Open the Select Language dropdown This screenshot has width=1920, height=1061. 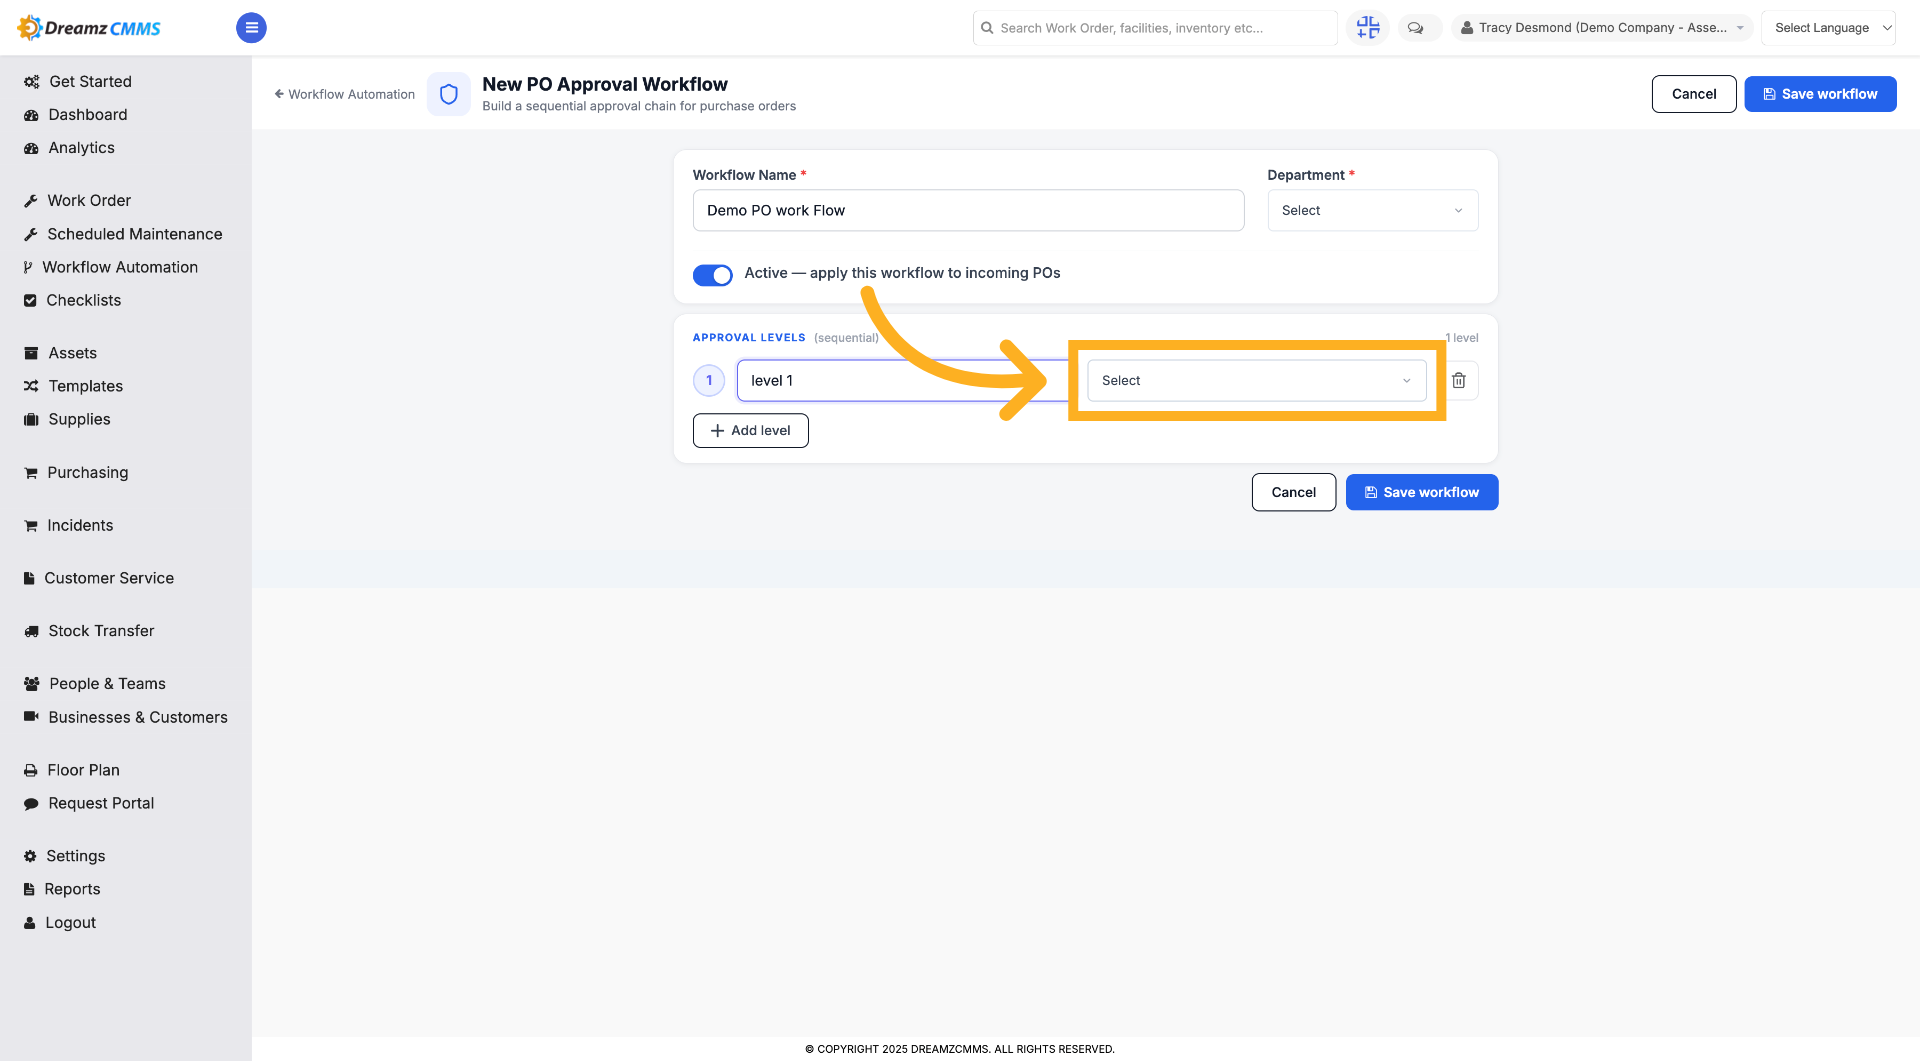(1828, 28)
